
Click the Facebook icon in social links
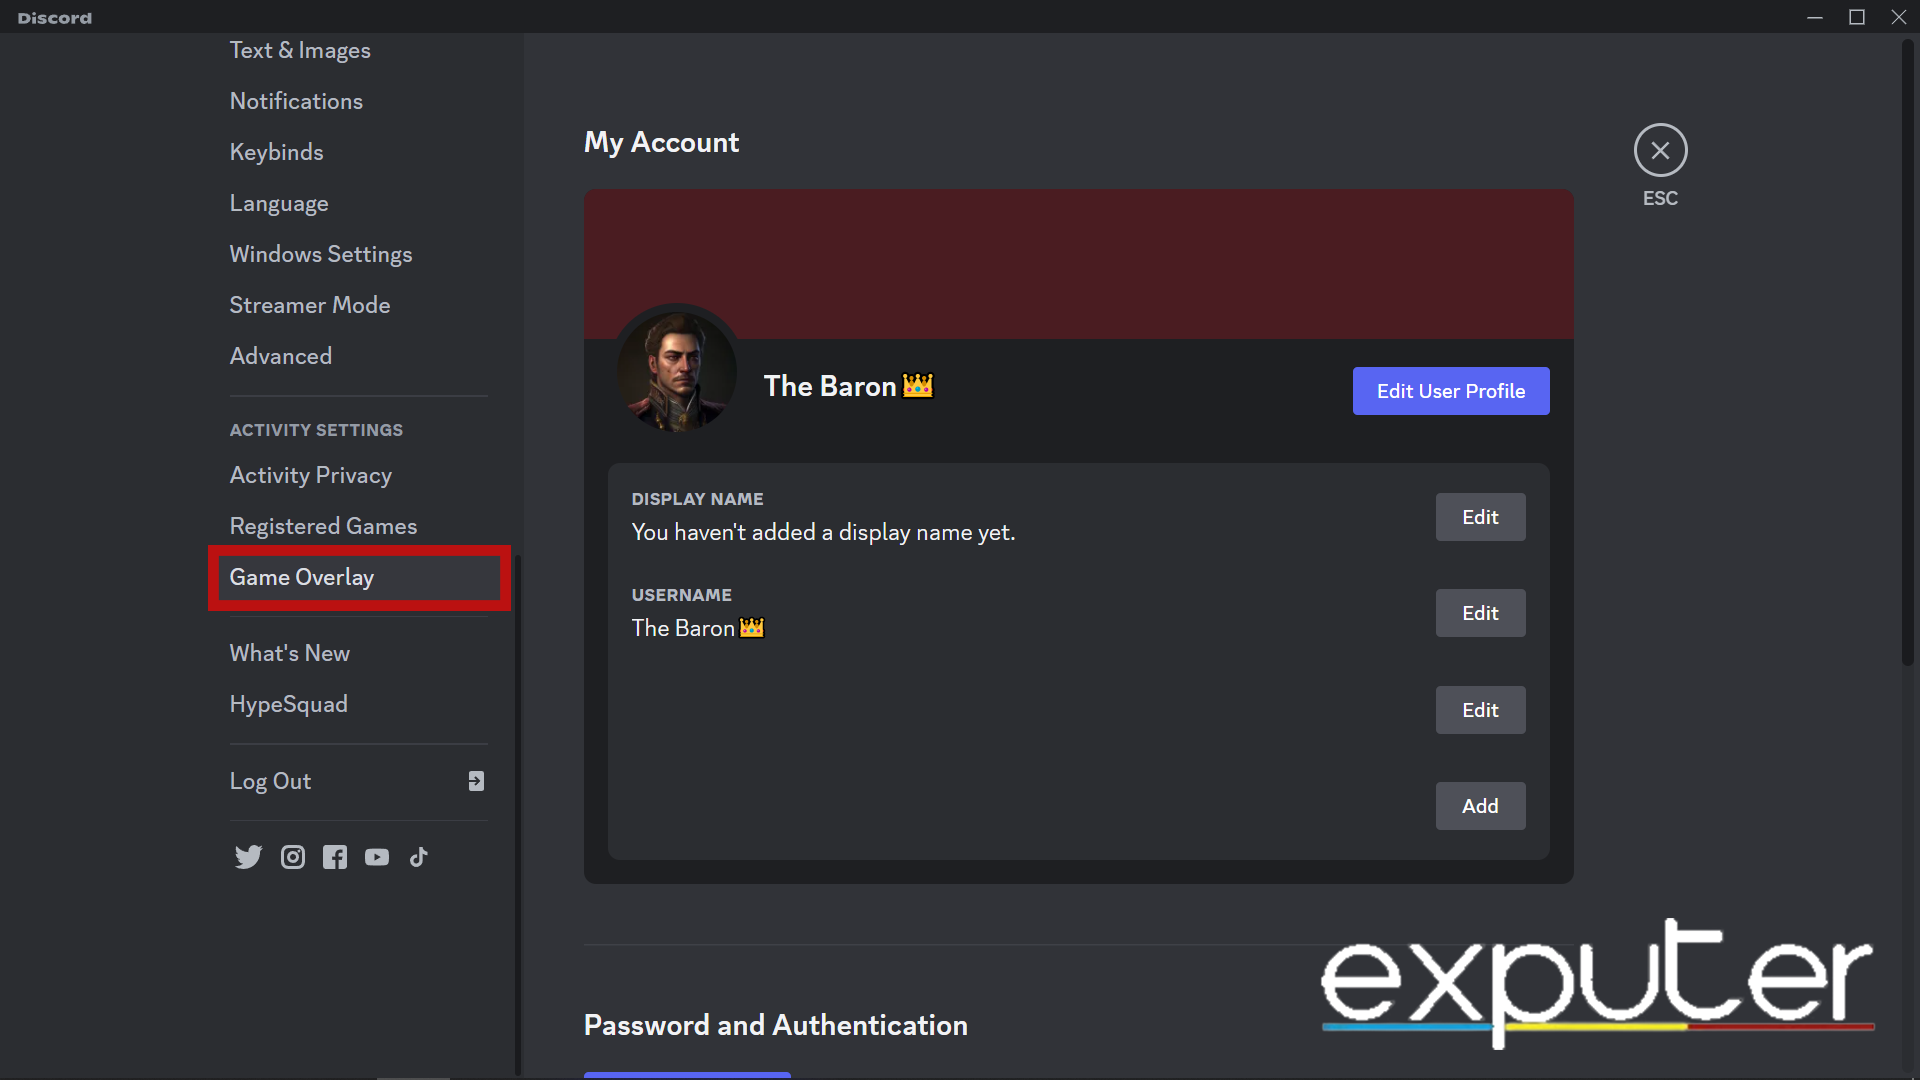tap(334, 857)
